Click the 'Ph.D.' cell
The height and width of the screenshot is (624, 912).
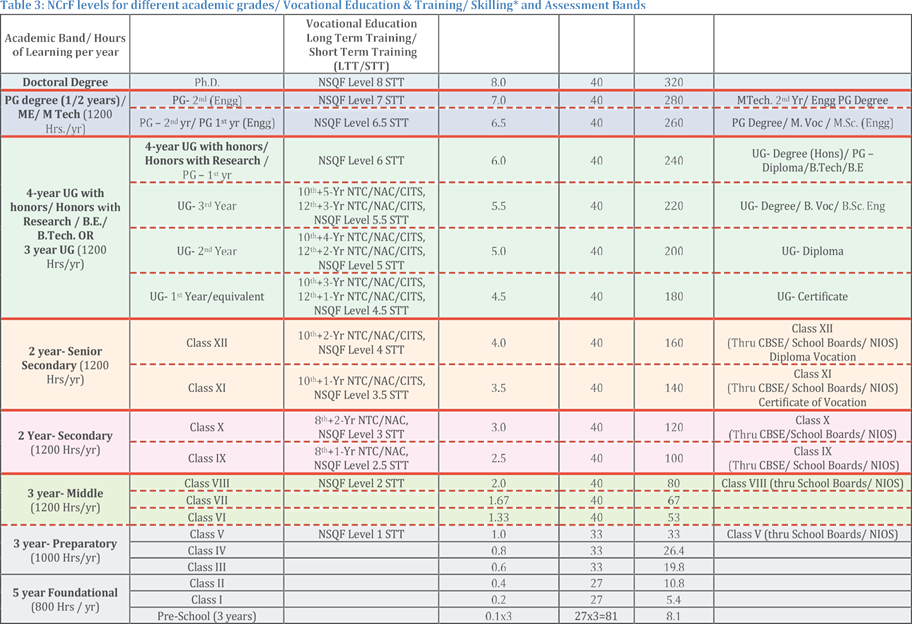pyautogui.click(x=206, y=82)
